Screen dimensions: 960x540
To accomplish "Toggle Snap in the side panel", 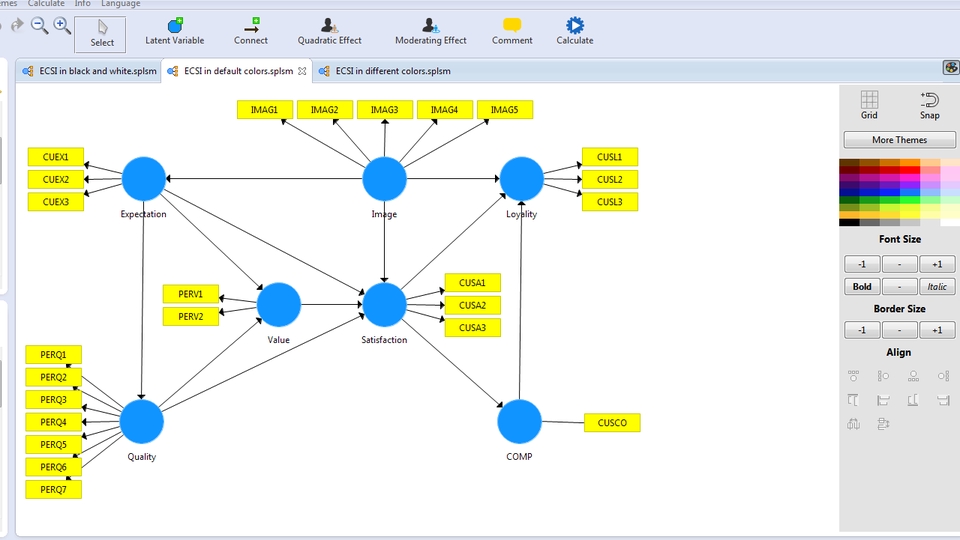I will pyautogui.click(x=929, y=105).
